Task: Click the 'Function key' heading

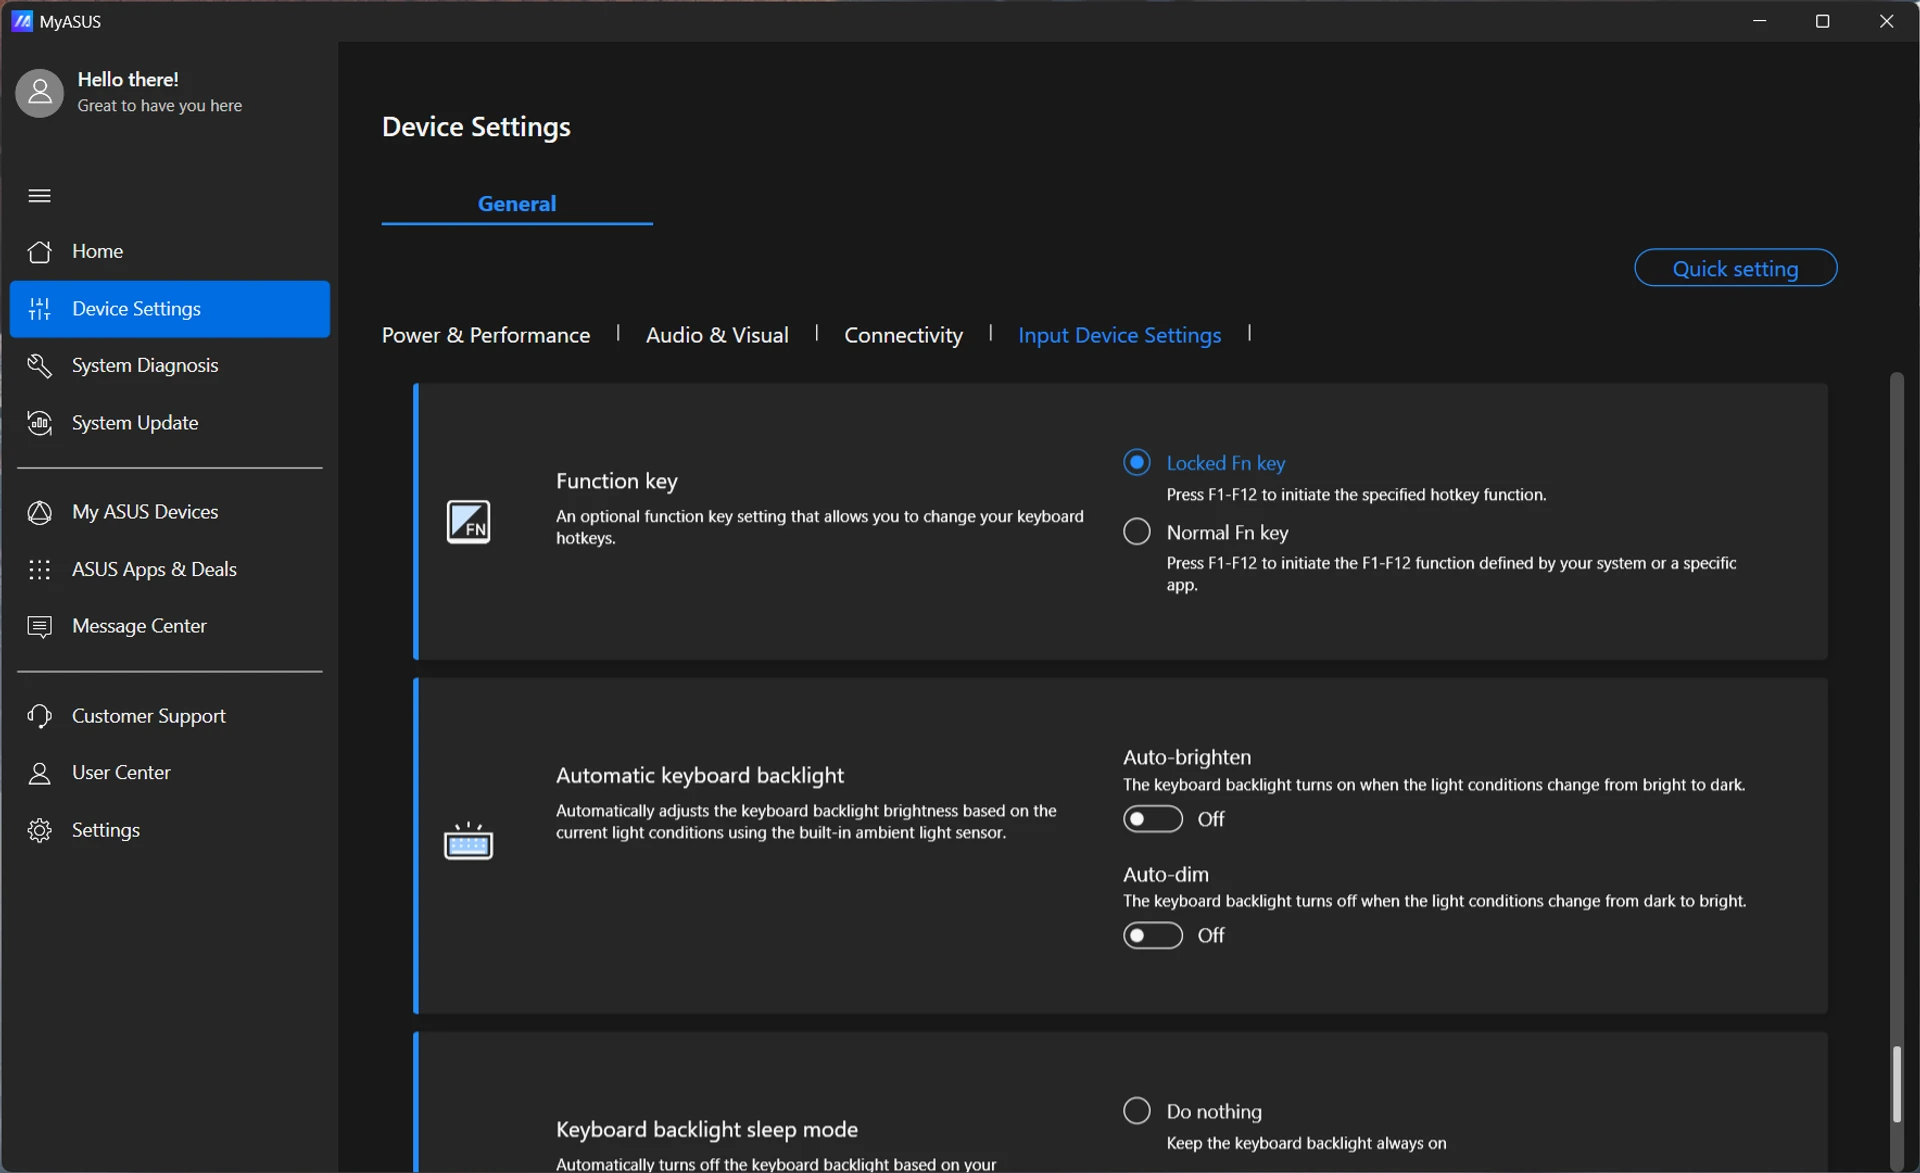Action: point(617,481)
